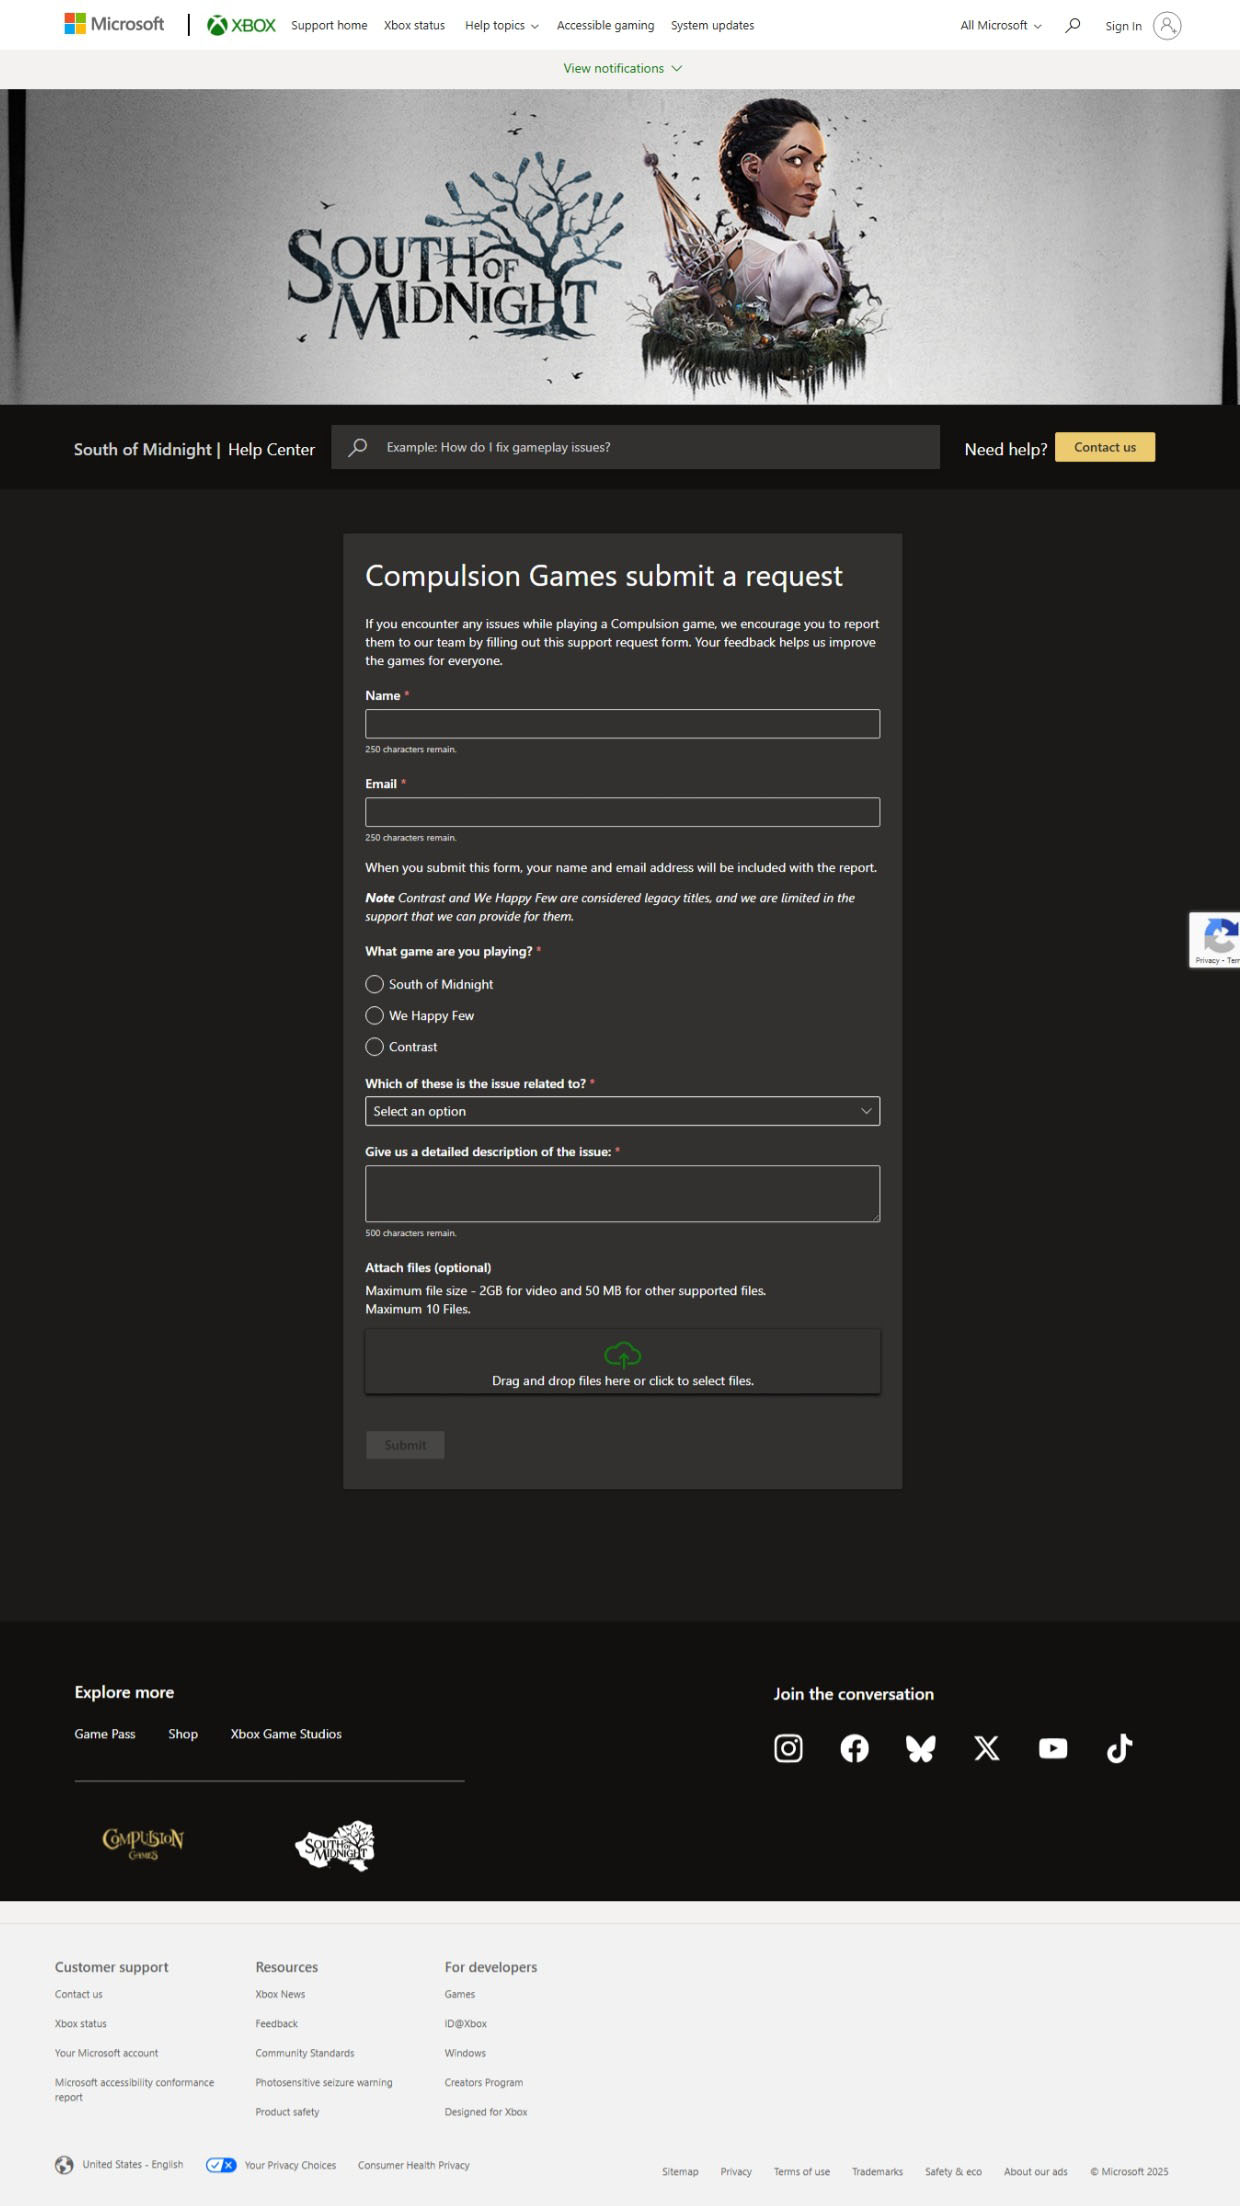
Task: Toggle Your Privacy Choices switch icon
Action: (221, 2165)
